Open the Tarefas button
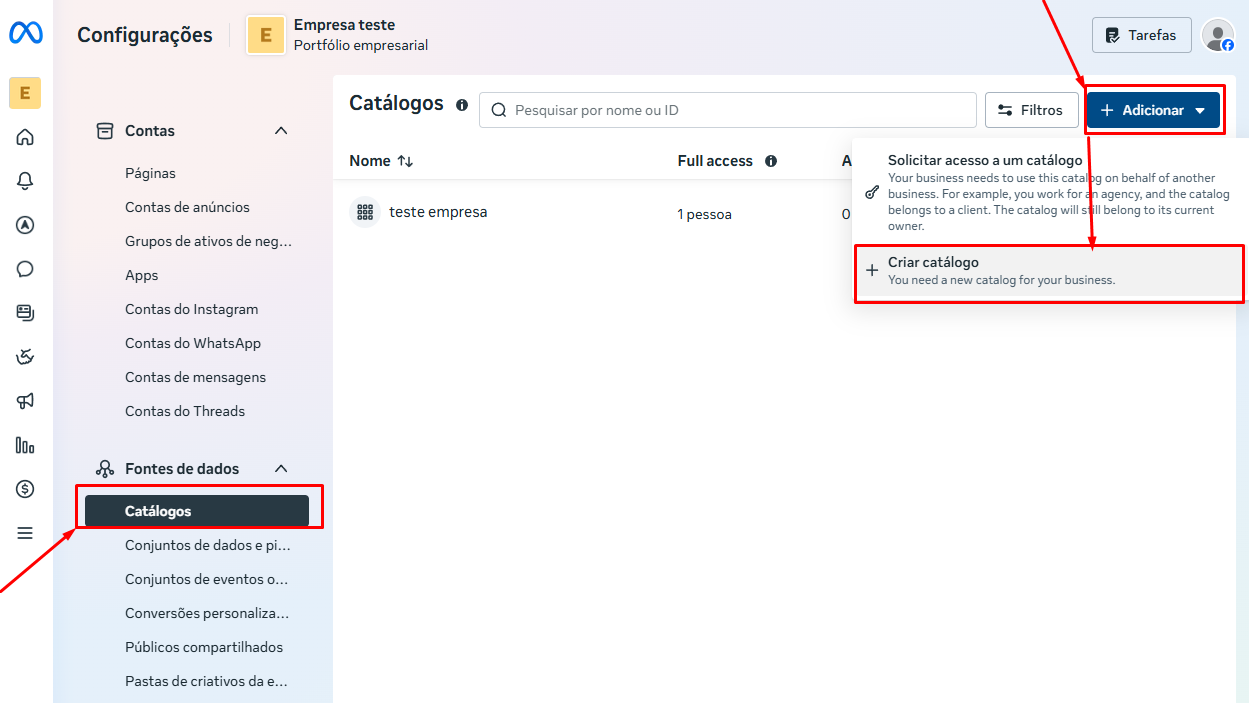 tap(1142, 35)
